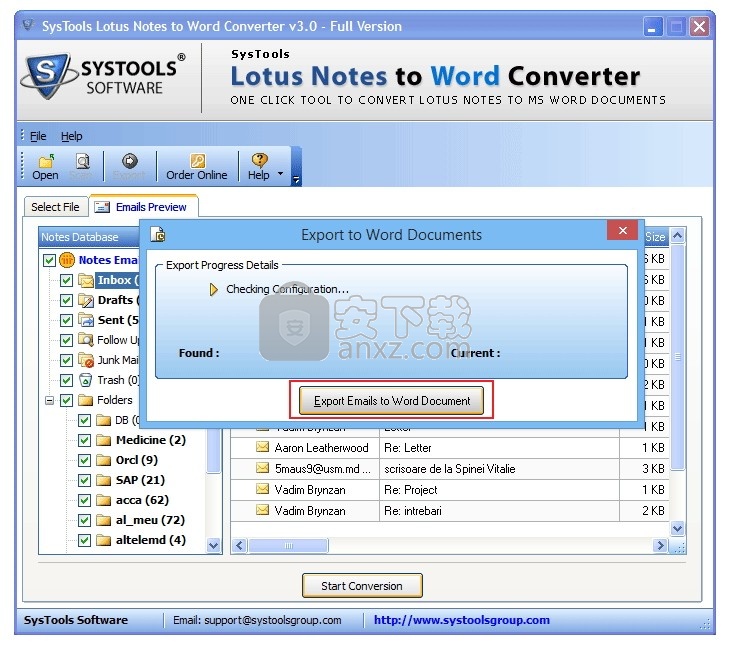Select the Junk Mail folder icon
The image size is (735, 645).
click(86, 360)
